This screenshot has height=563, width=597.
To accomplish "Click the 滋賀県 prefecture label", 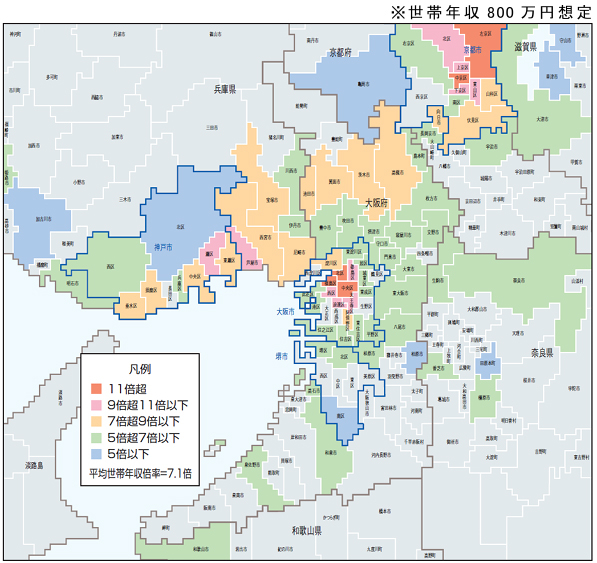I will coord(525,46).
